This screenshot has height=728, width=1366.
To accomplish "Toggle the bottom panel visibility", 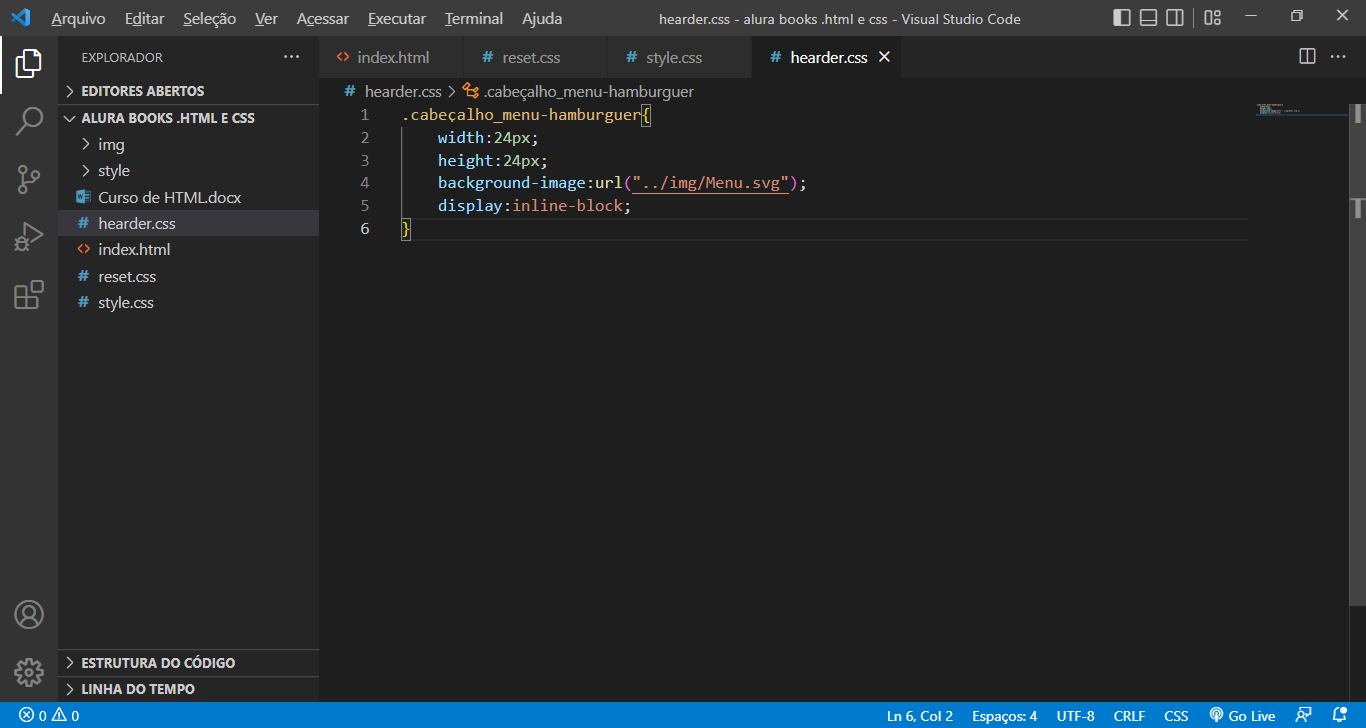I will (1149, 18).
